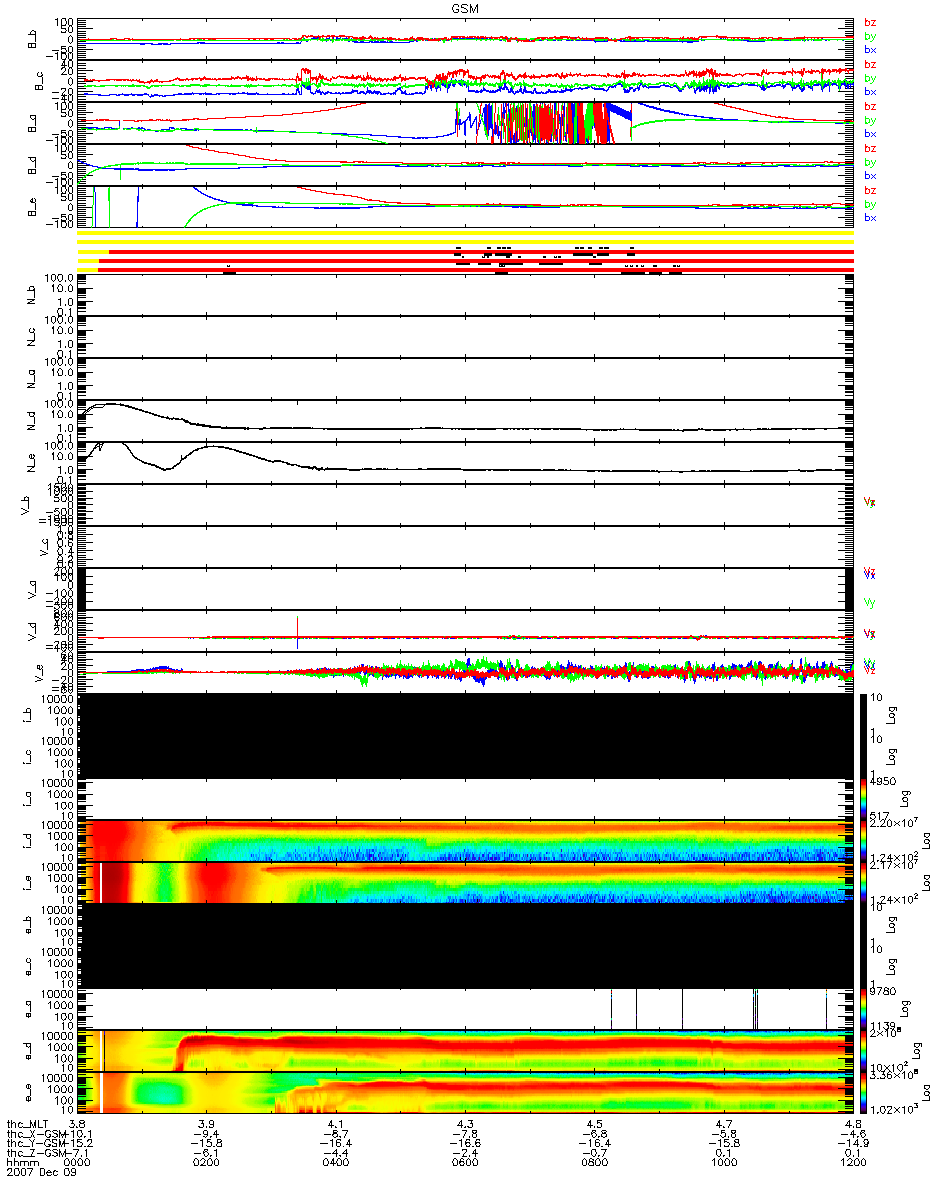930x1200 pixels.
Task: Click the thc_Y-GSM row label
Action: pyautogui.click(x=36, y=1144)
